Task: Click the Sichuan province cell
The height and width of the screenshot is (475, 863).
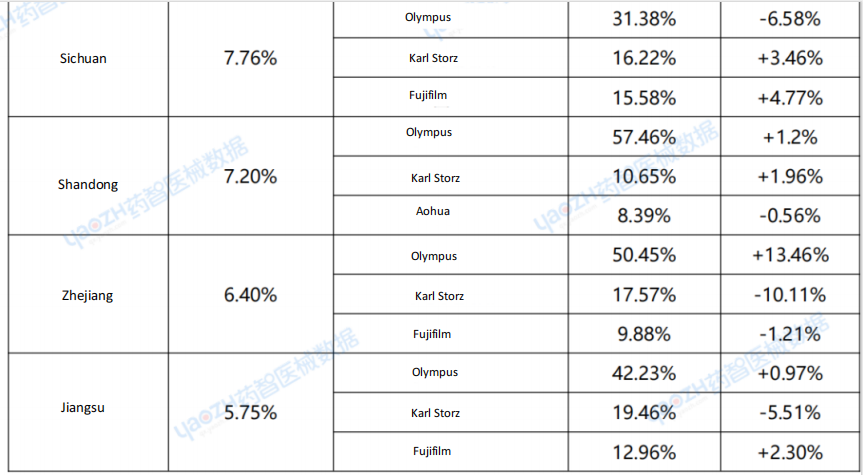Action: pyautogui.click(x=83, y=58)
